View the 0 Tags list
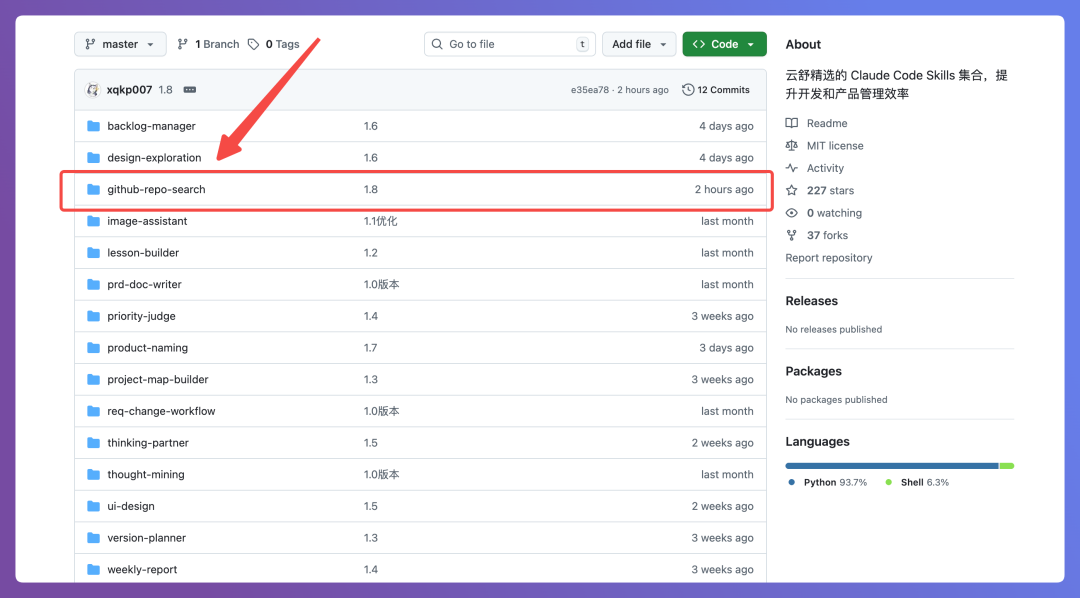The image size is (1080, 598). tap(274, 44)
